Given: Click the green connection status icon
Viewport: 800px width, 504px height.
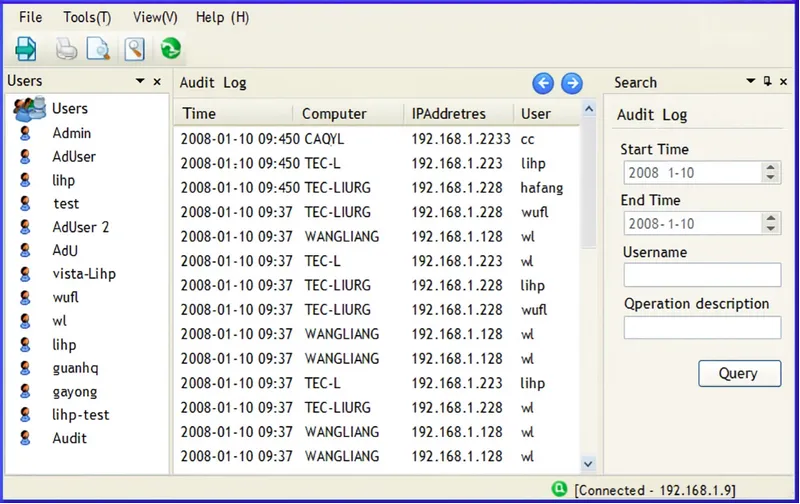Looking at the screenshot, I should 559,489.
